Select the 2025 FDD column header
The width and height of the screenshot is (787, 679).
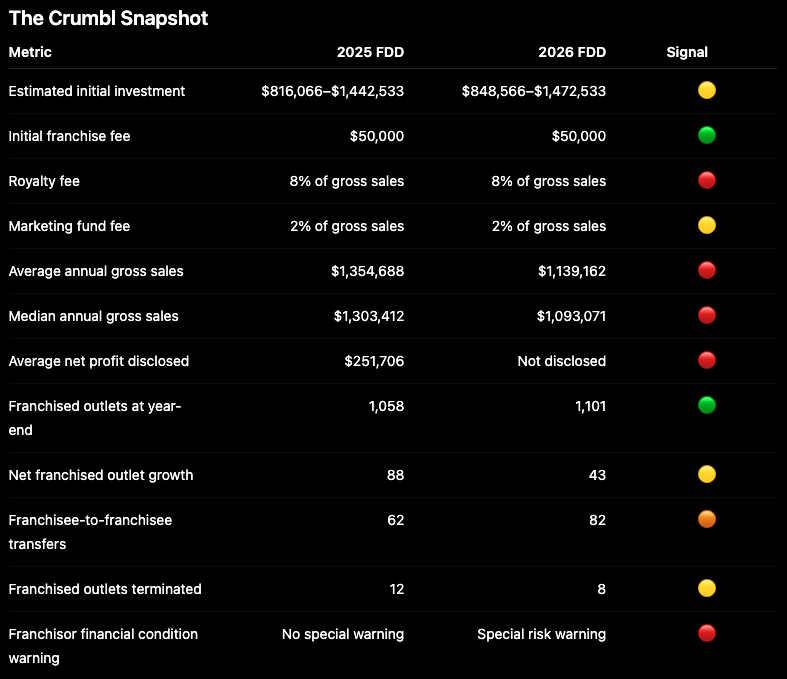pyautogui.click(x=370, y=52)
